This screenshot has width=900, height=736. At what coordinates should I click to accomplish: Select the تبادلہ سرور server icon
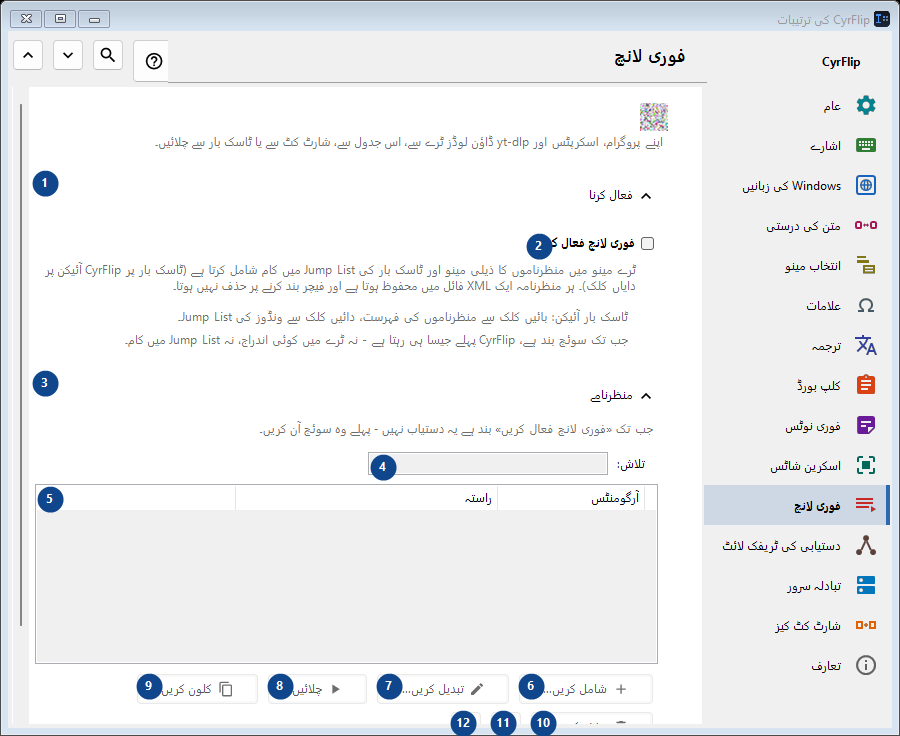[866, 585]
